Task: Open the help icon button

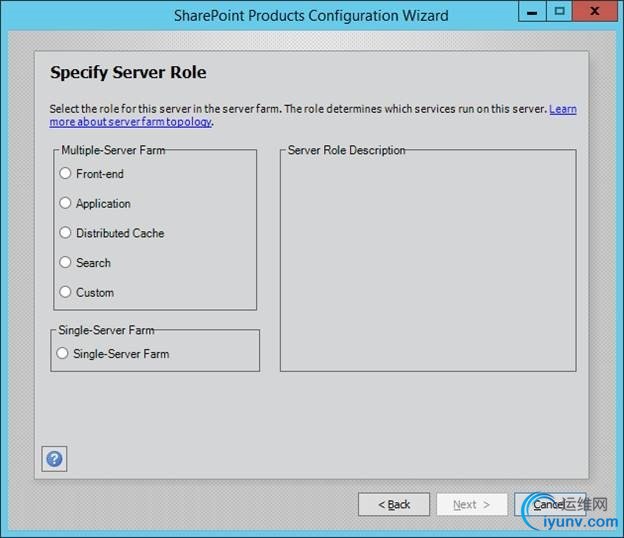Action: tap(54, 459)
